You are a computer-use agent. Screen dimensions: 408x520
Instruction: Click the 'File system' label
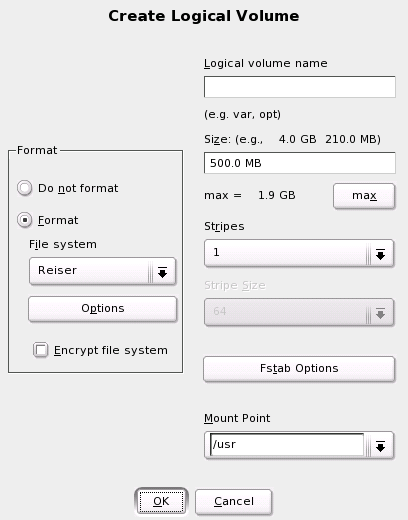point(63,244)
